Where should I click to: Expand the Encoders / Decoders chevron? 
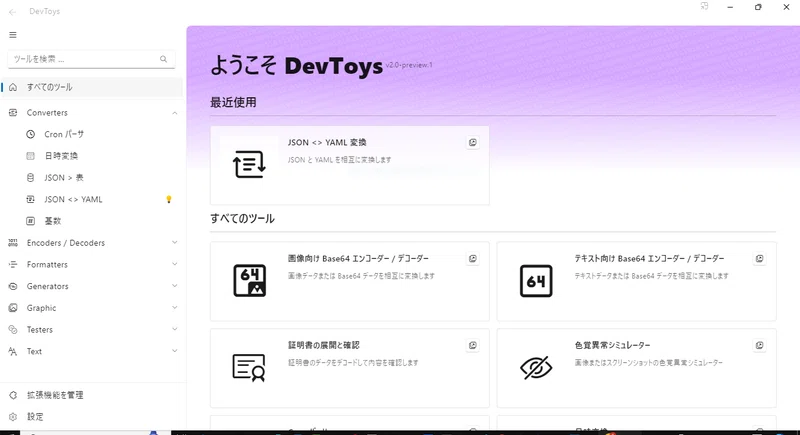click(174, 243)
